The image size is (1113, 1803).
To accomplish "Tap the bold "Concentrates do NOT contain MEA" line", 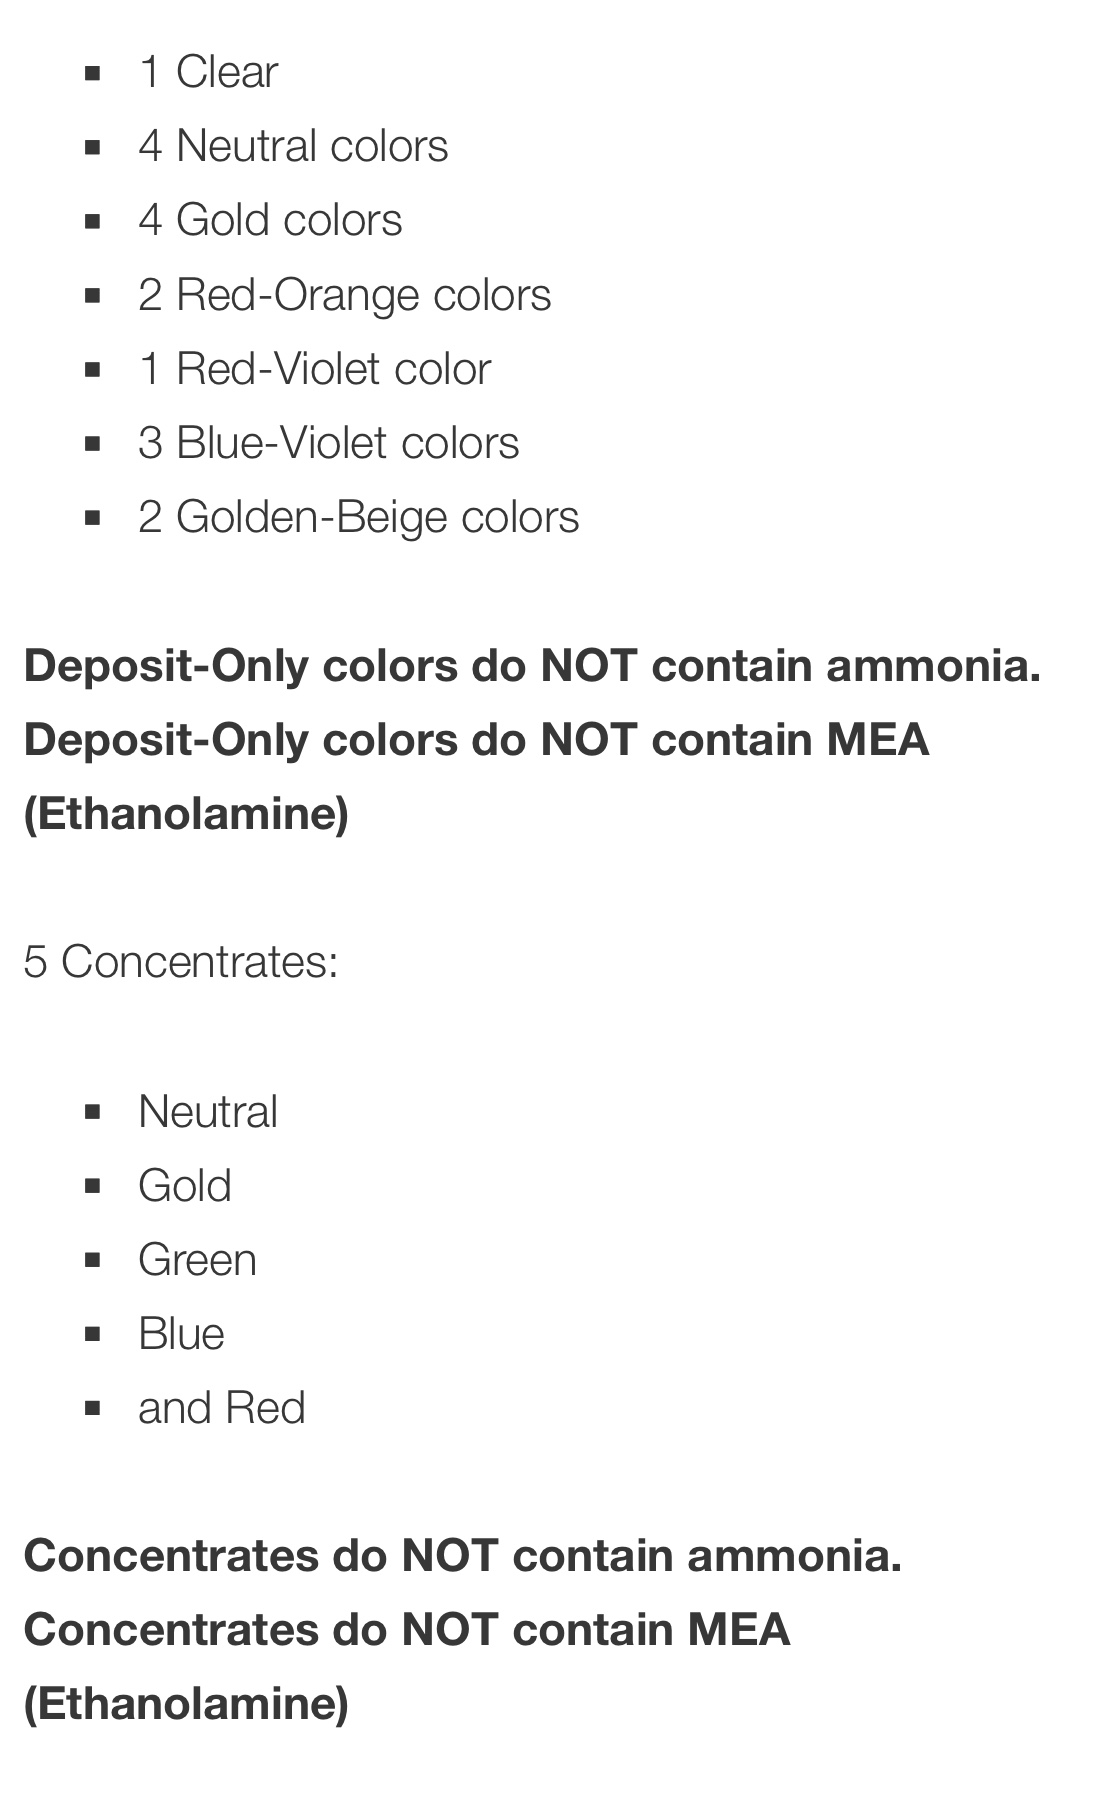I will point(406,1630).
